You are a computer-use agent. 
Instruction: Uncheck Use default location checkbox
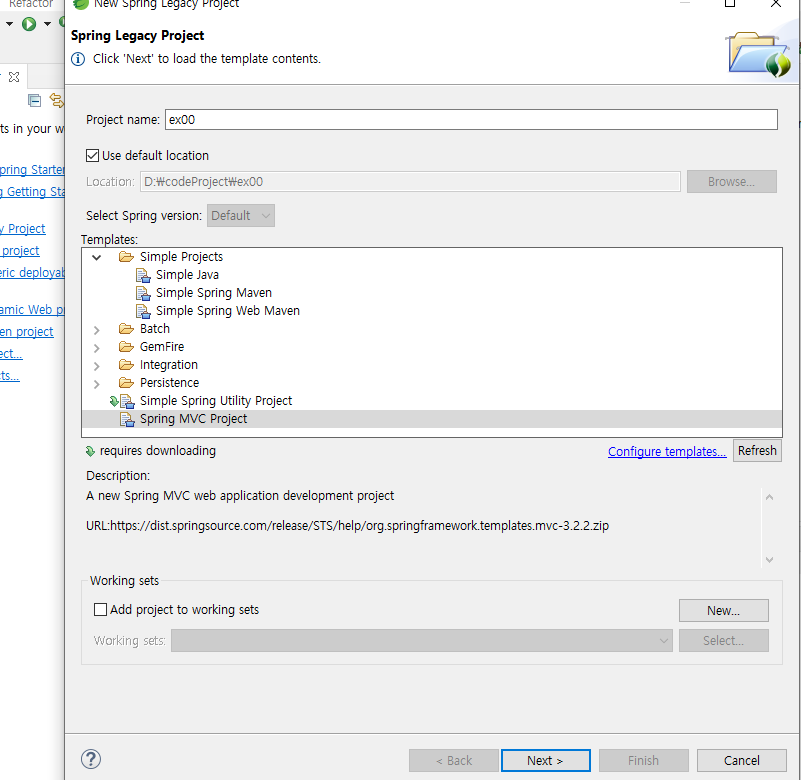click(92, 155)
